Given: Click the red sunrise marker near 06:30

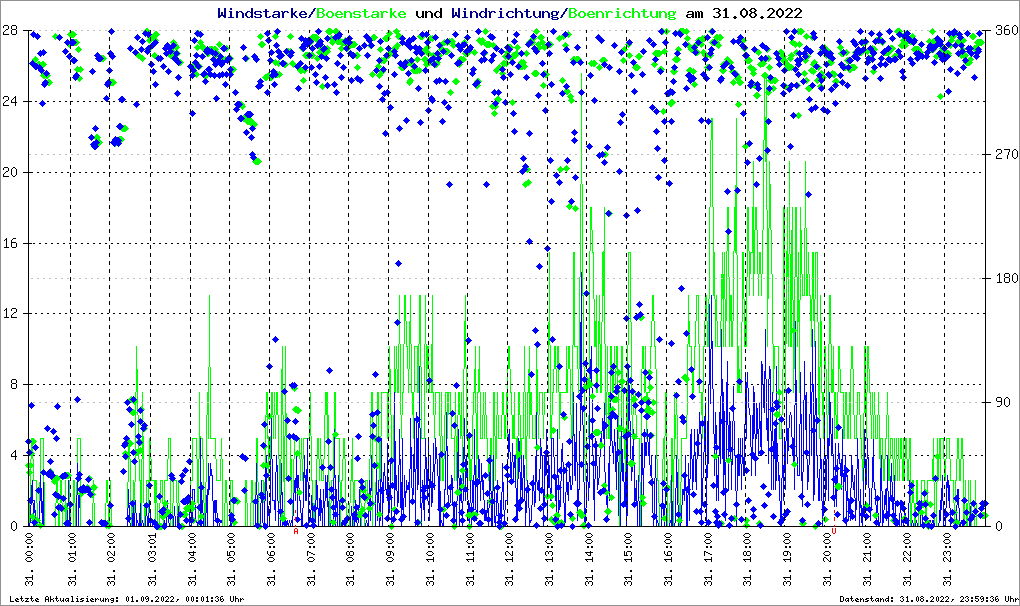Looking at the screenshot, I should (x=296, y=531).
